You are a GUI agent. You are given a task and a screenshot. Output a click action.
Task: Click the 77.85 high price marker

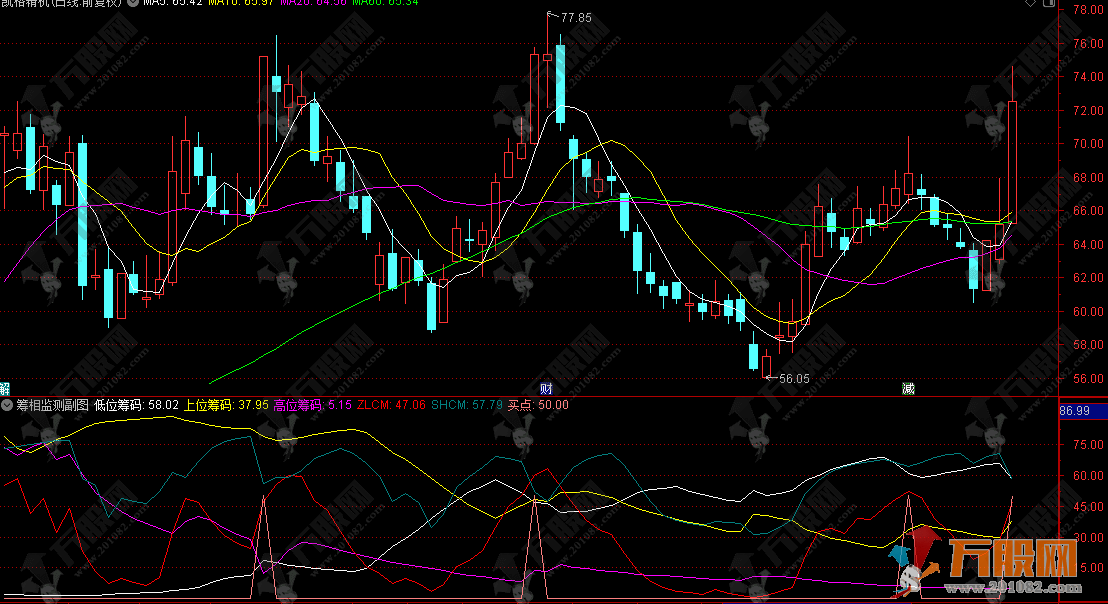(575, 18)
